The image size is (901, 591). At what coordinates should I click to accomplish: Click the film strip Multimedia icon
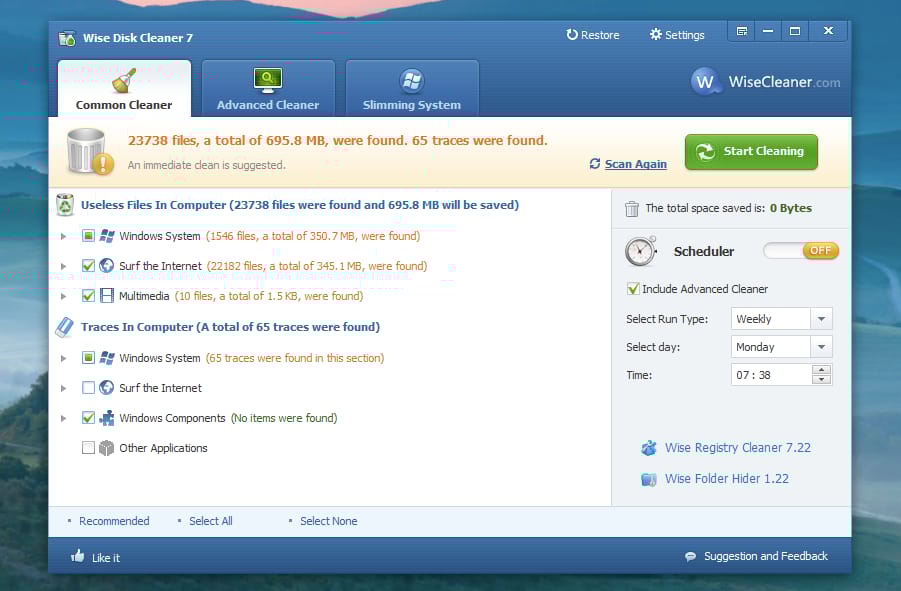click(x=107, y=296)
